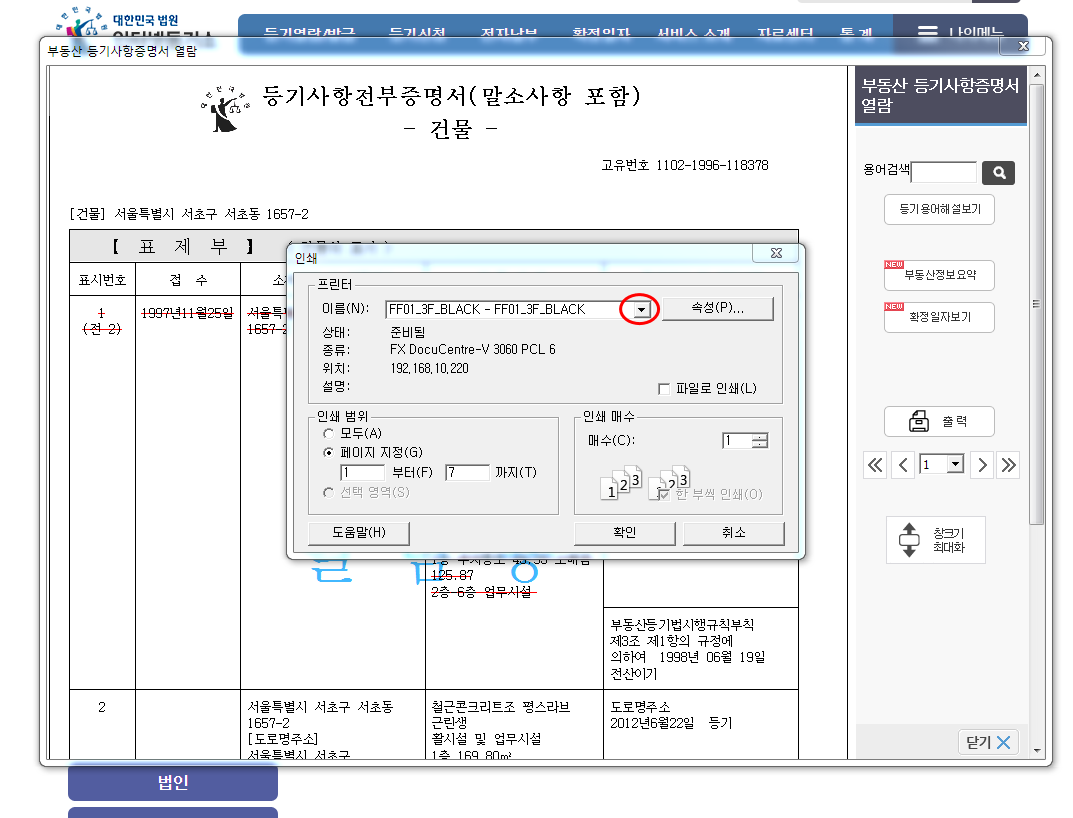Click the 고유번호 1102-1996-118378 text
This screenshot has height=818, width=1073.
(x=684, y=166)
